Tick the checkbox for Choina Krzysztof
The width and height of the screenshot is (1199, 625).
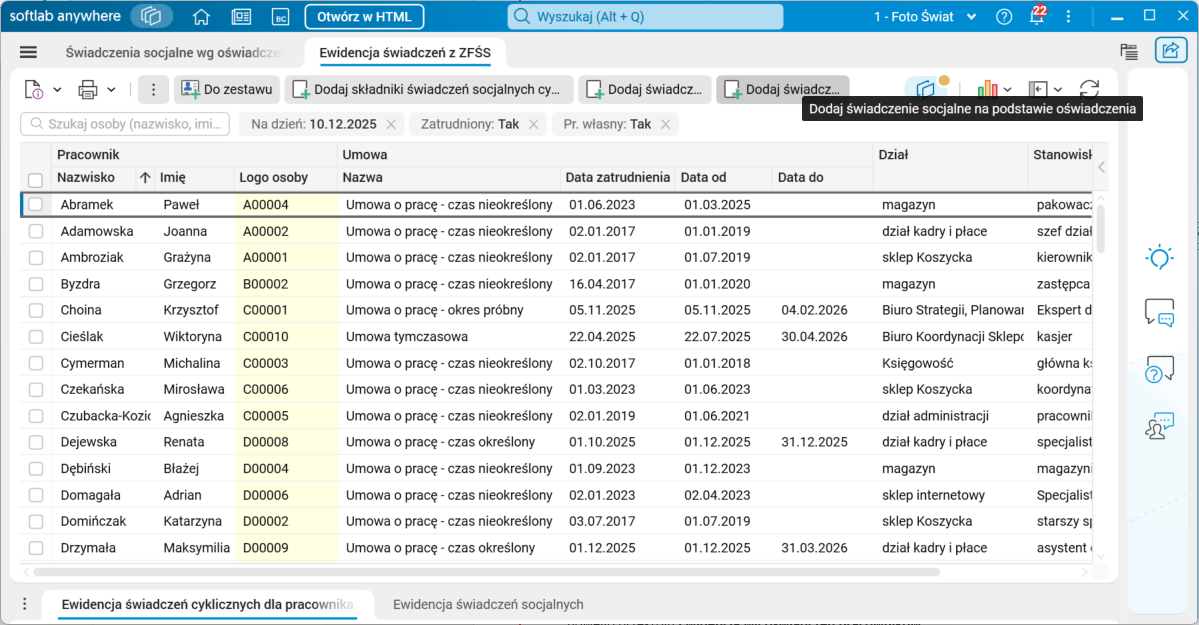[35, 311]
